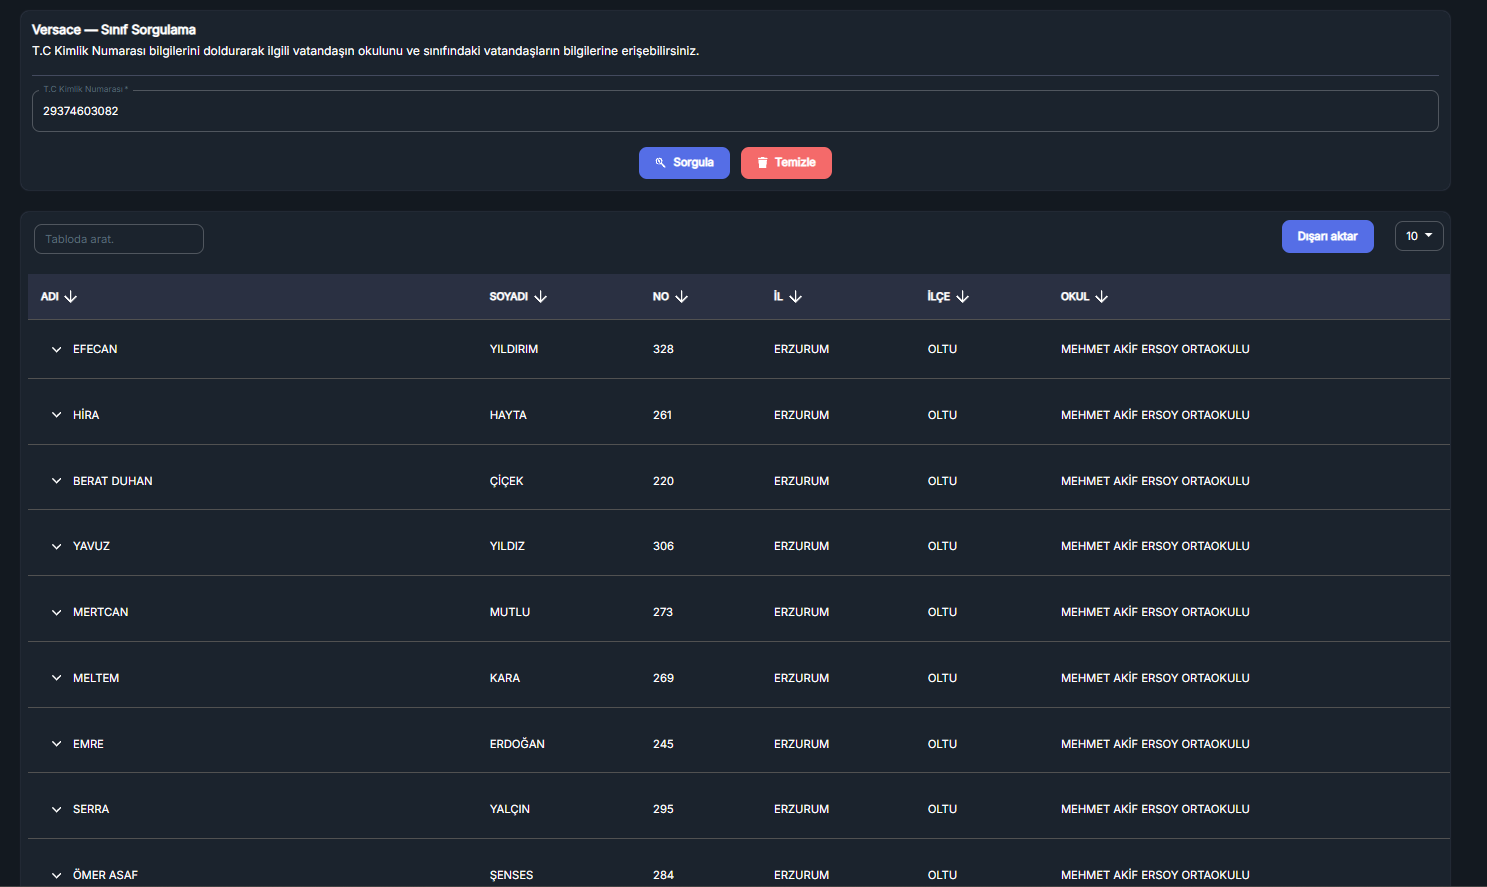Click the school name in EMRE row
The width and height of the screenshot is (1487, 887).
(x=1155, y=744)
